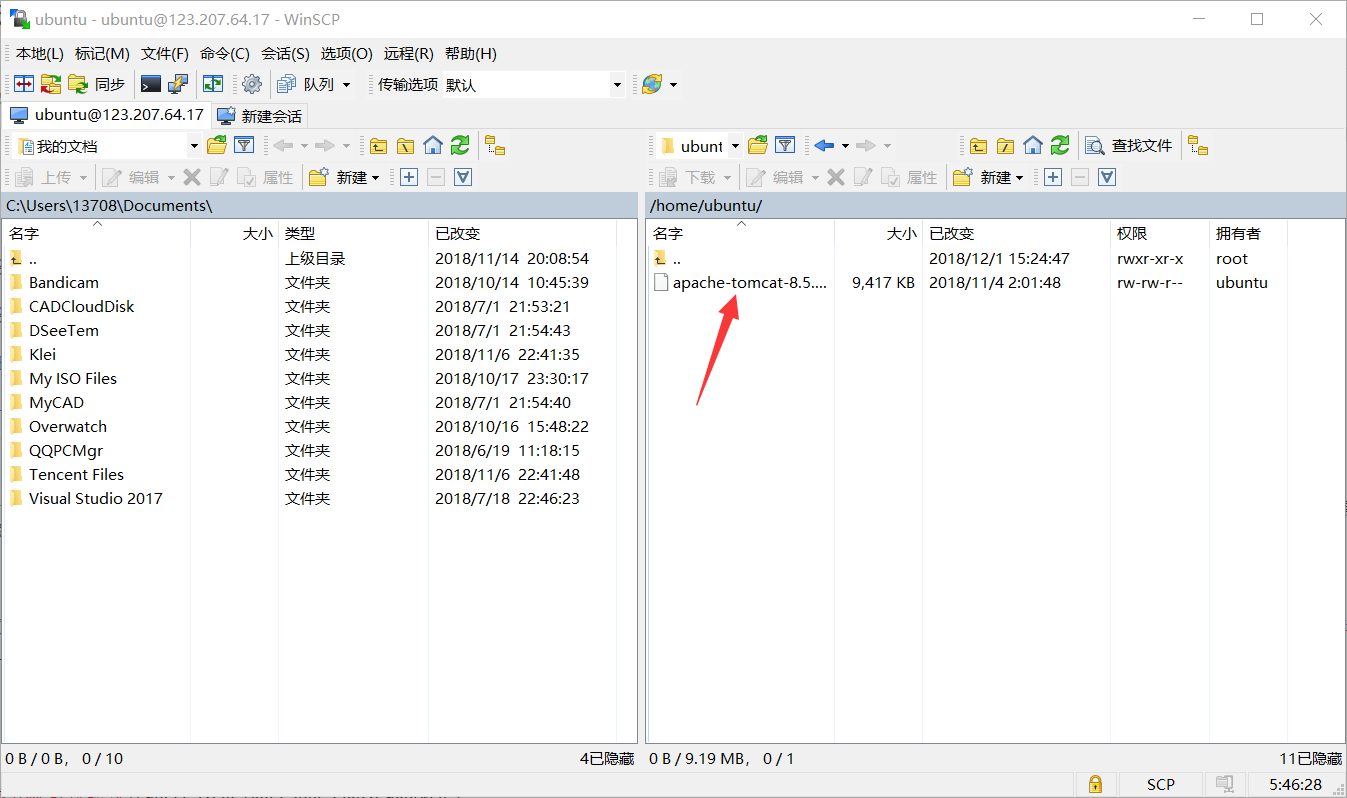The width and height of the screenshot is (1347, 798).
Task: Go to root directory in remote panel
Action: point(1005,146)
